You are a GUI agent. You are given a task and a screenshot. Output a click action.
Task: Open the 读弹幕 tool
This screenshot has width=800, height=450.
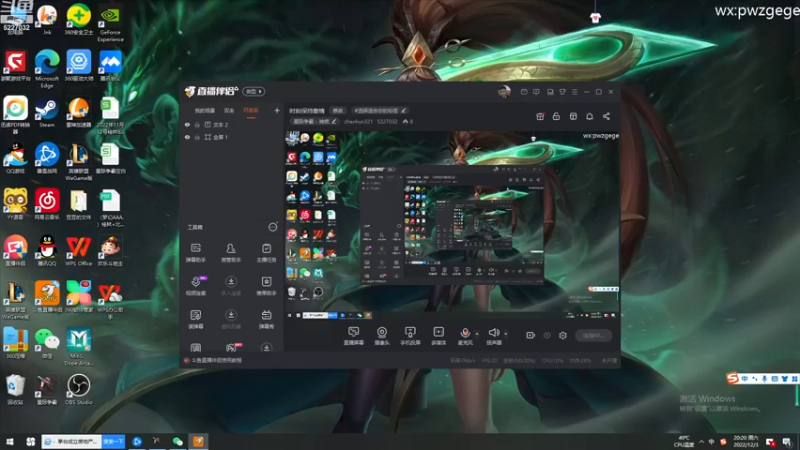click(x=195, y=318)
